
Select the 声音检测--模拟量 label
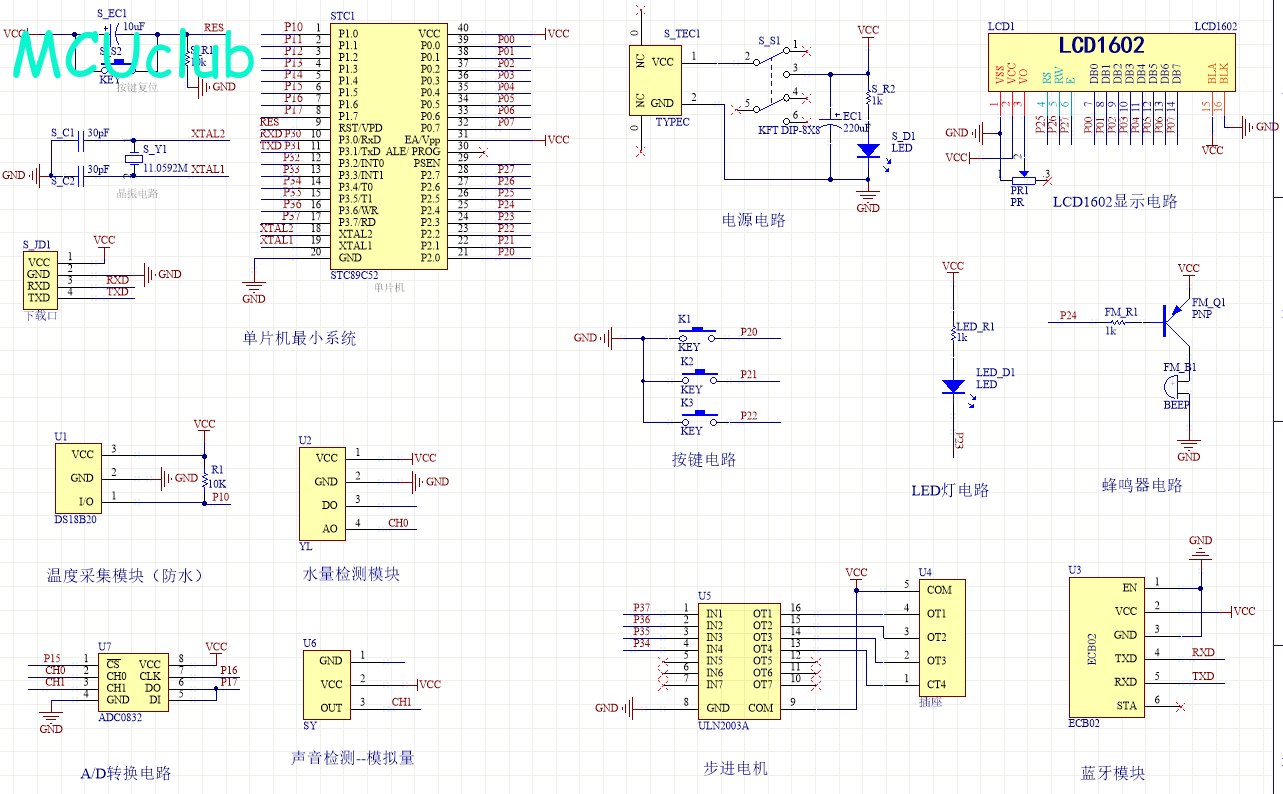click(x=353, y=758)
